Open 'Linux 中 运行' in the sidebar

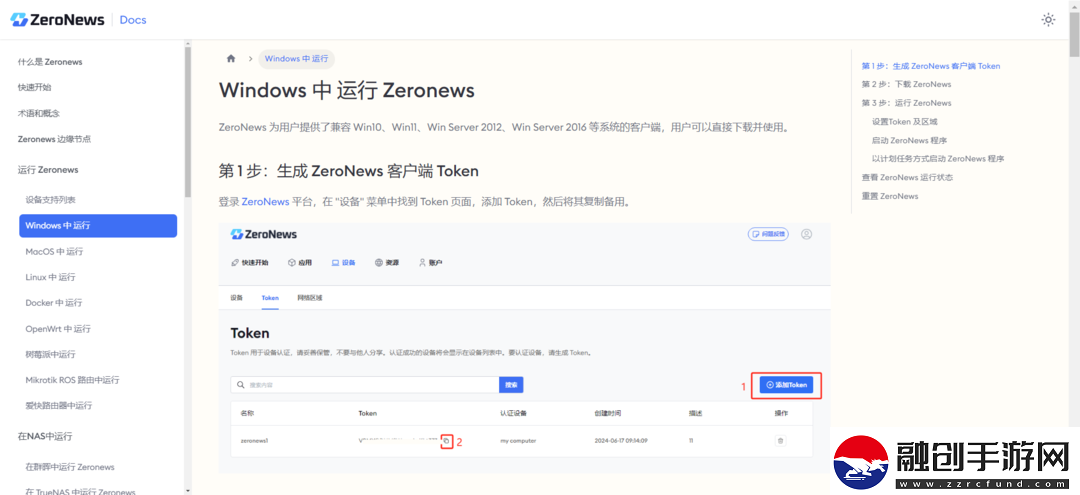[50, 277]
